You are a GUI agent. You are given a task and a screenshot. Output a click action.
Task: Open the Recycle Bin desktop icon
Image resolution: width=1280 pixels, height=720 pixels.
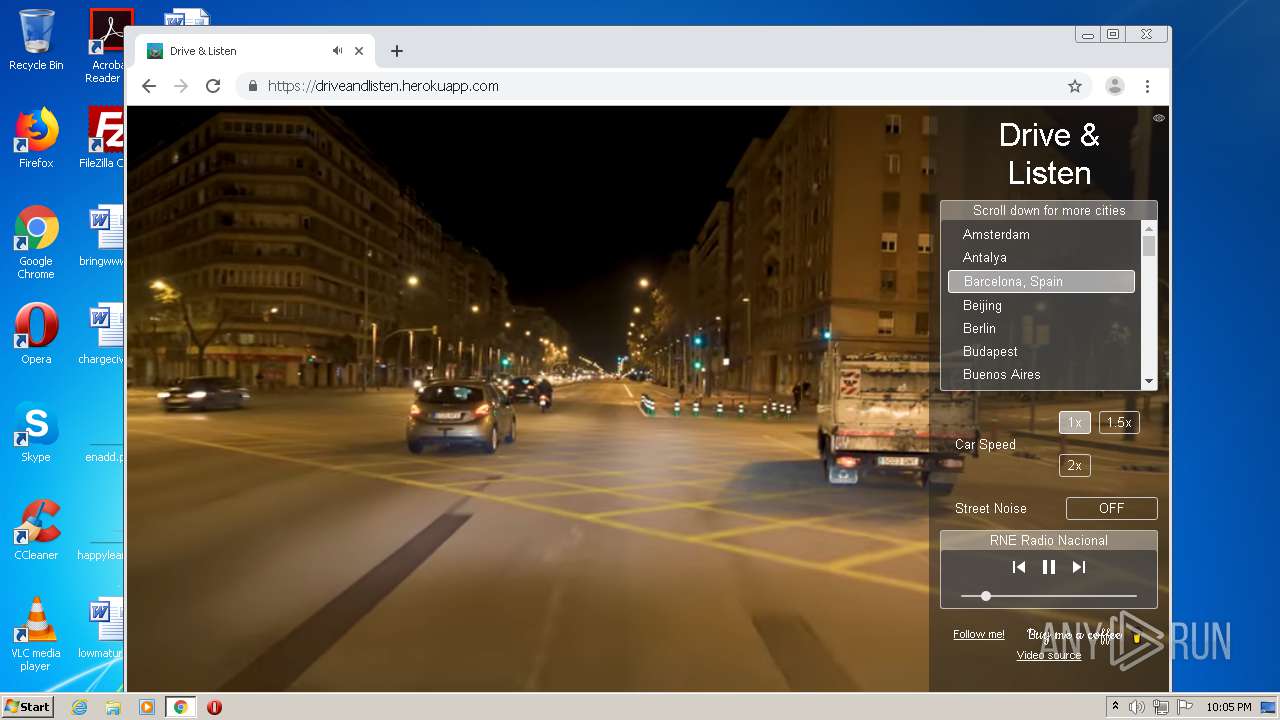click(x=36, y=40)
